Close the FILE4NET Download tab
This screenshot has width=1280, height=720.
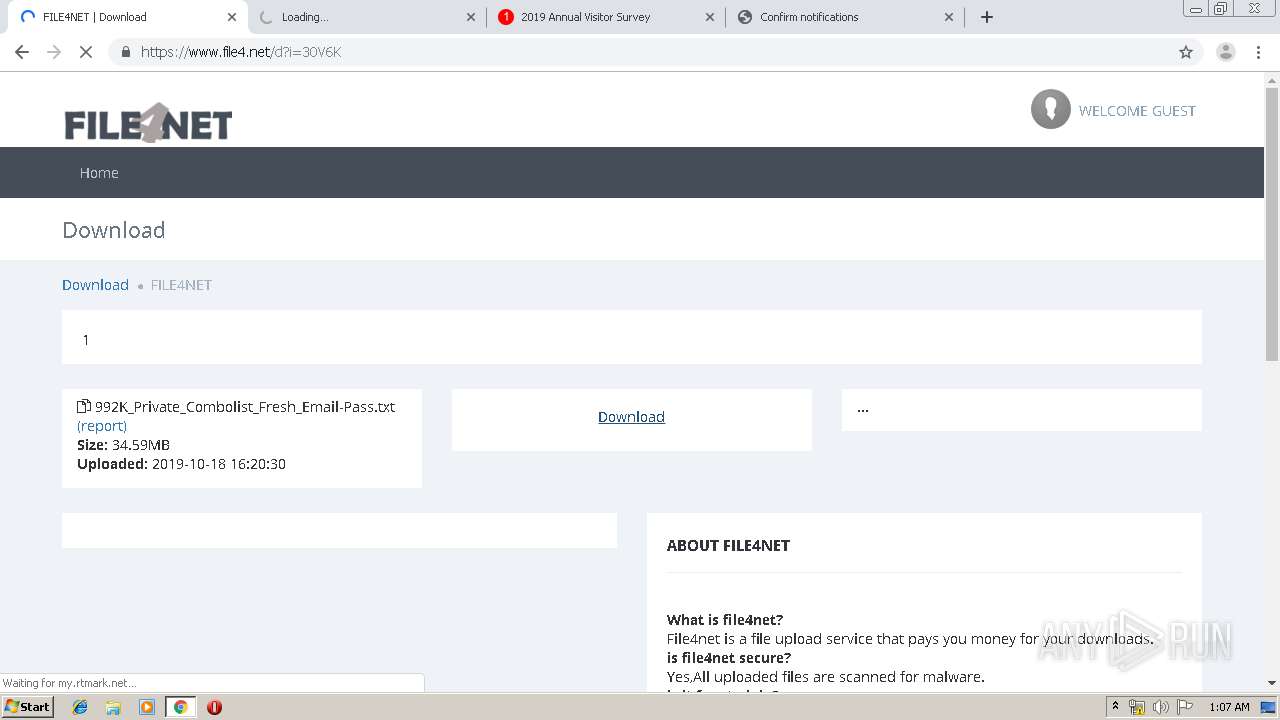232,17
